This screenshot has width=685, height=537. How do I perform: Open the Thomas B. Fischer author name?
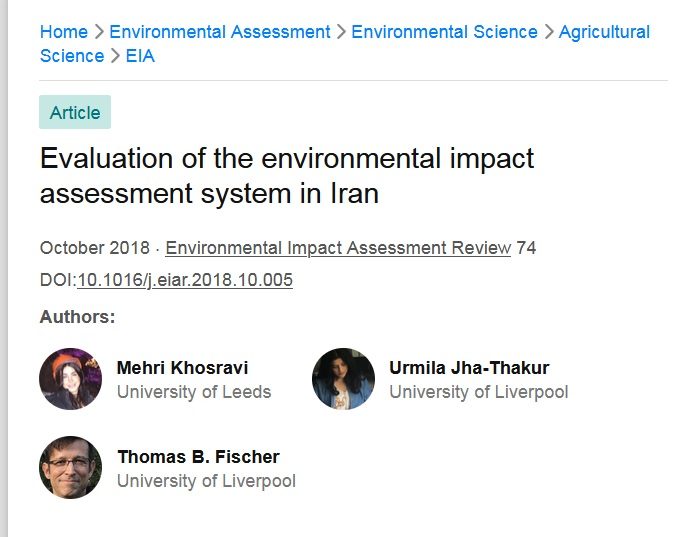click(x=198, y=457)
